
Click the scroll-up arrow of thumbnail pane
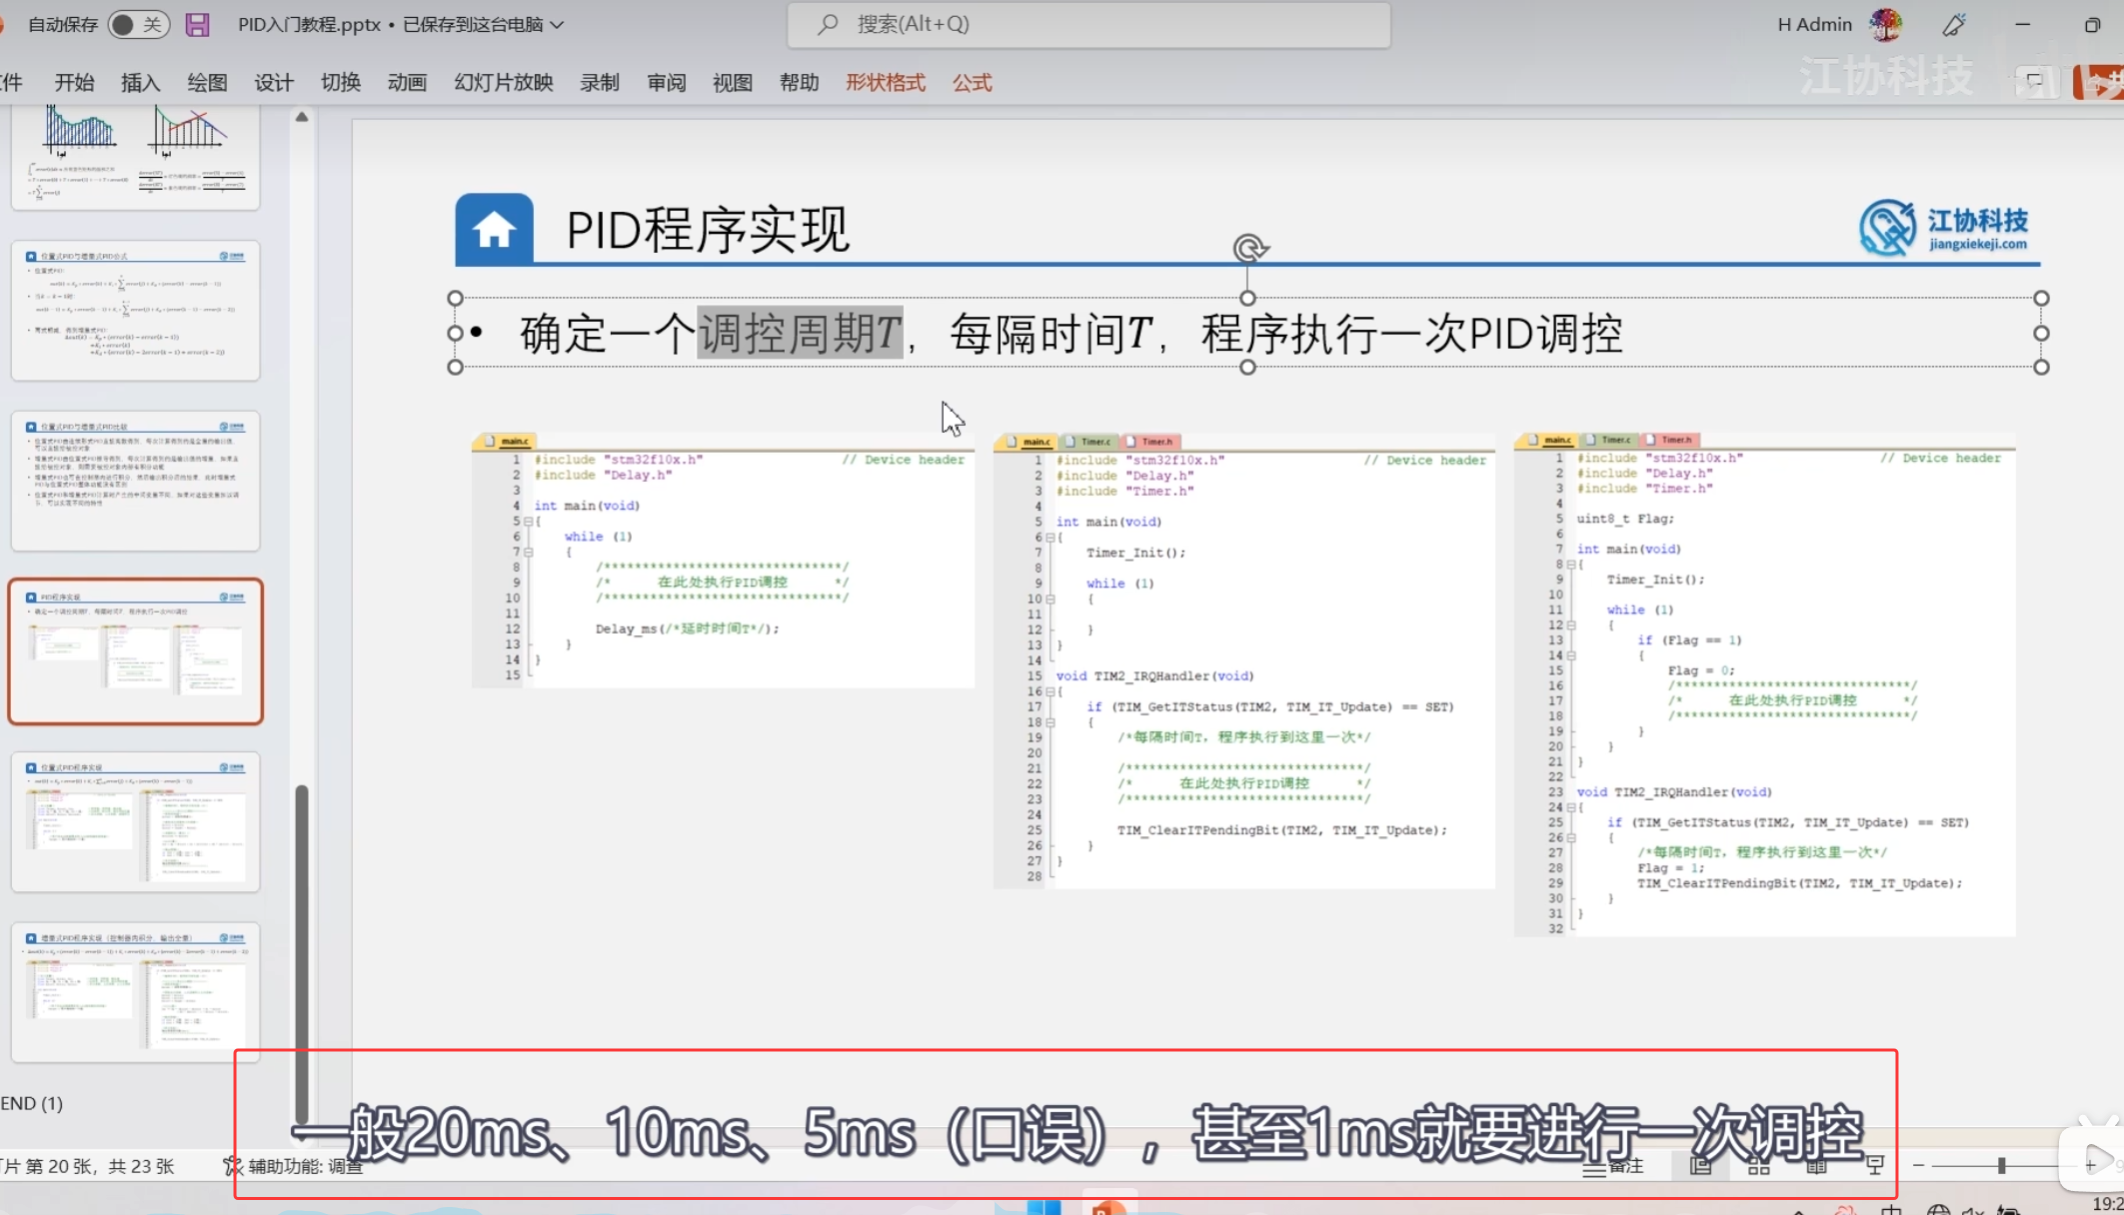(x=301, y=117)
